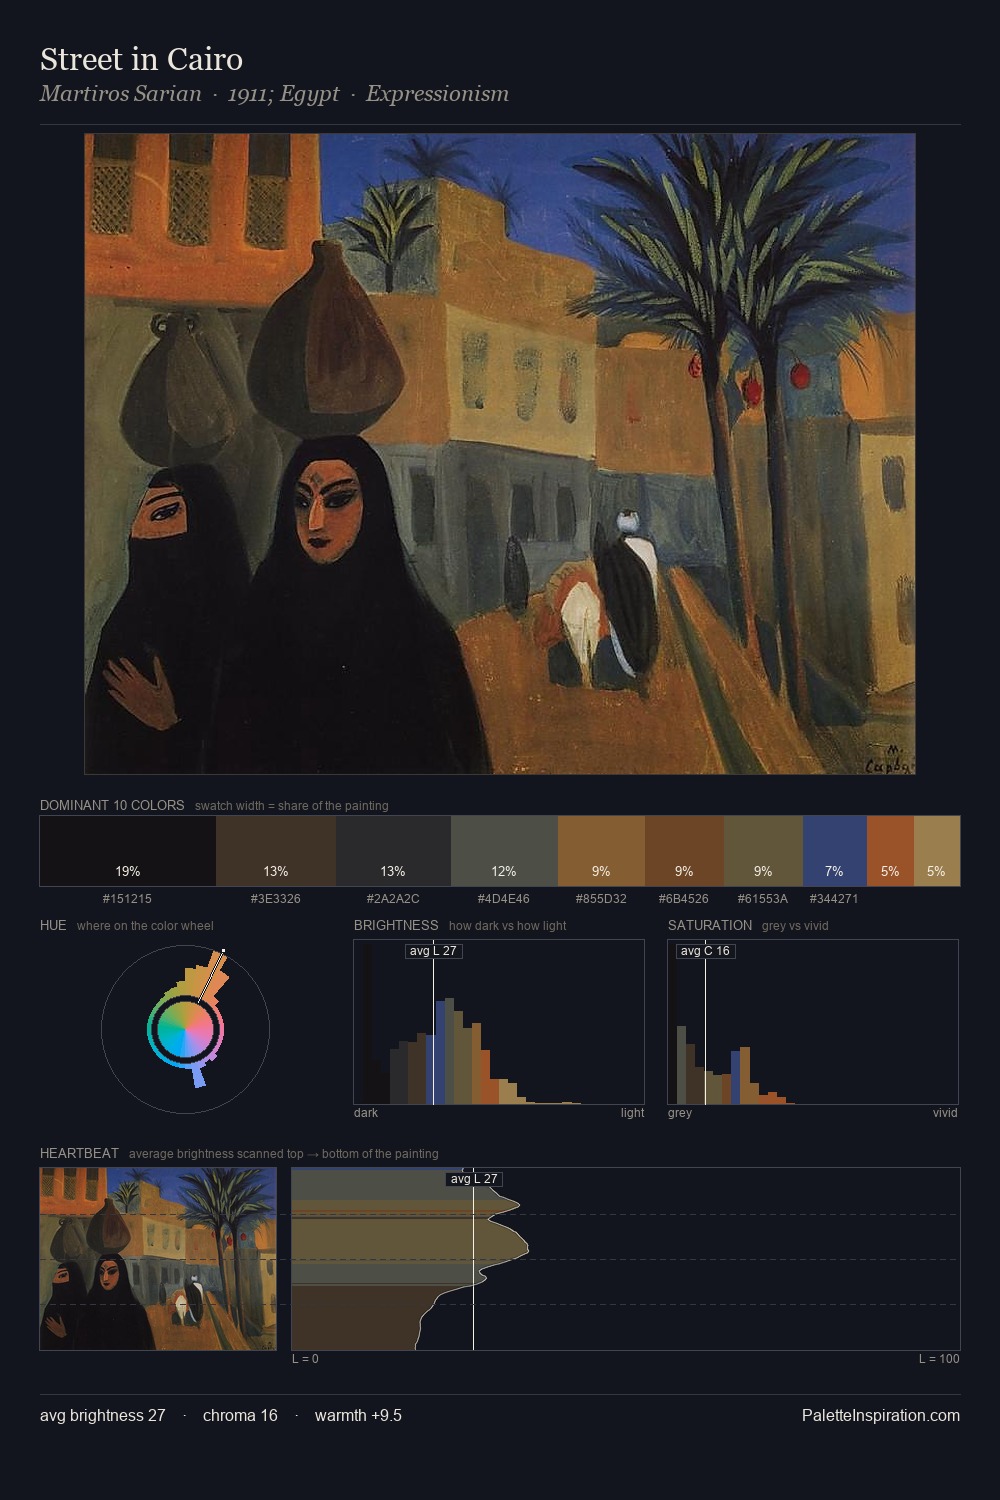The height and width of the screenshot is (1500, 1000).
Task: Click the L = 100 axis label
Action: tap(939, 1359)
